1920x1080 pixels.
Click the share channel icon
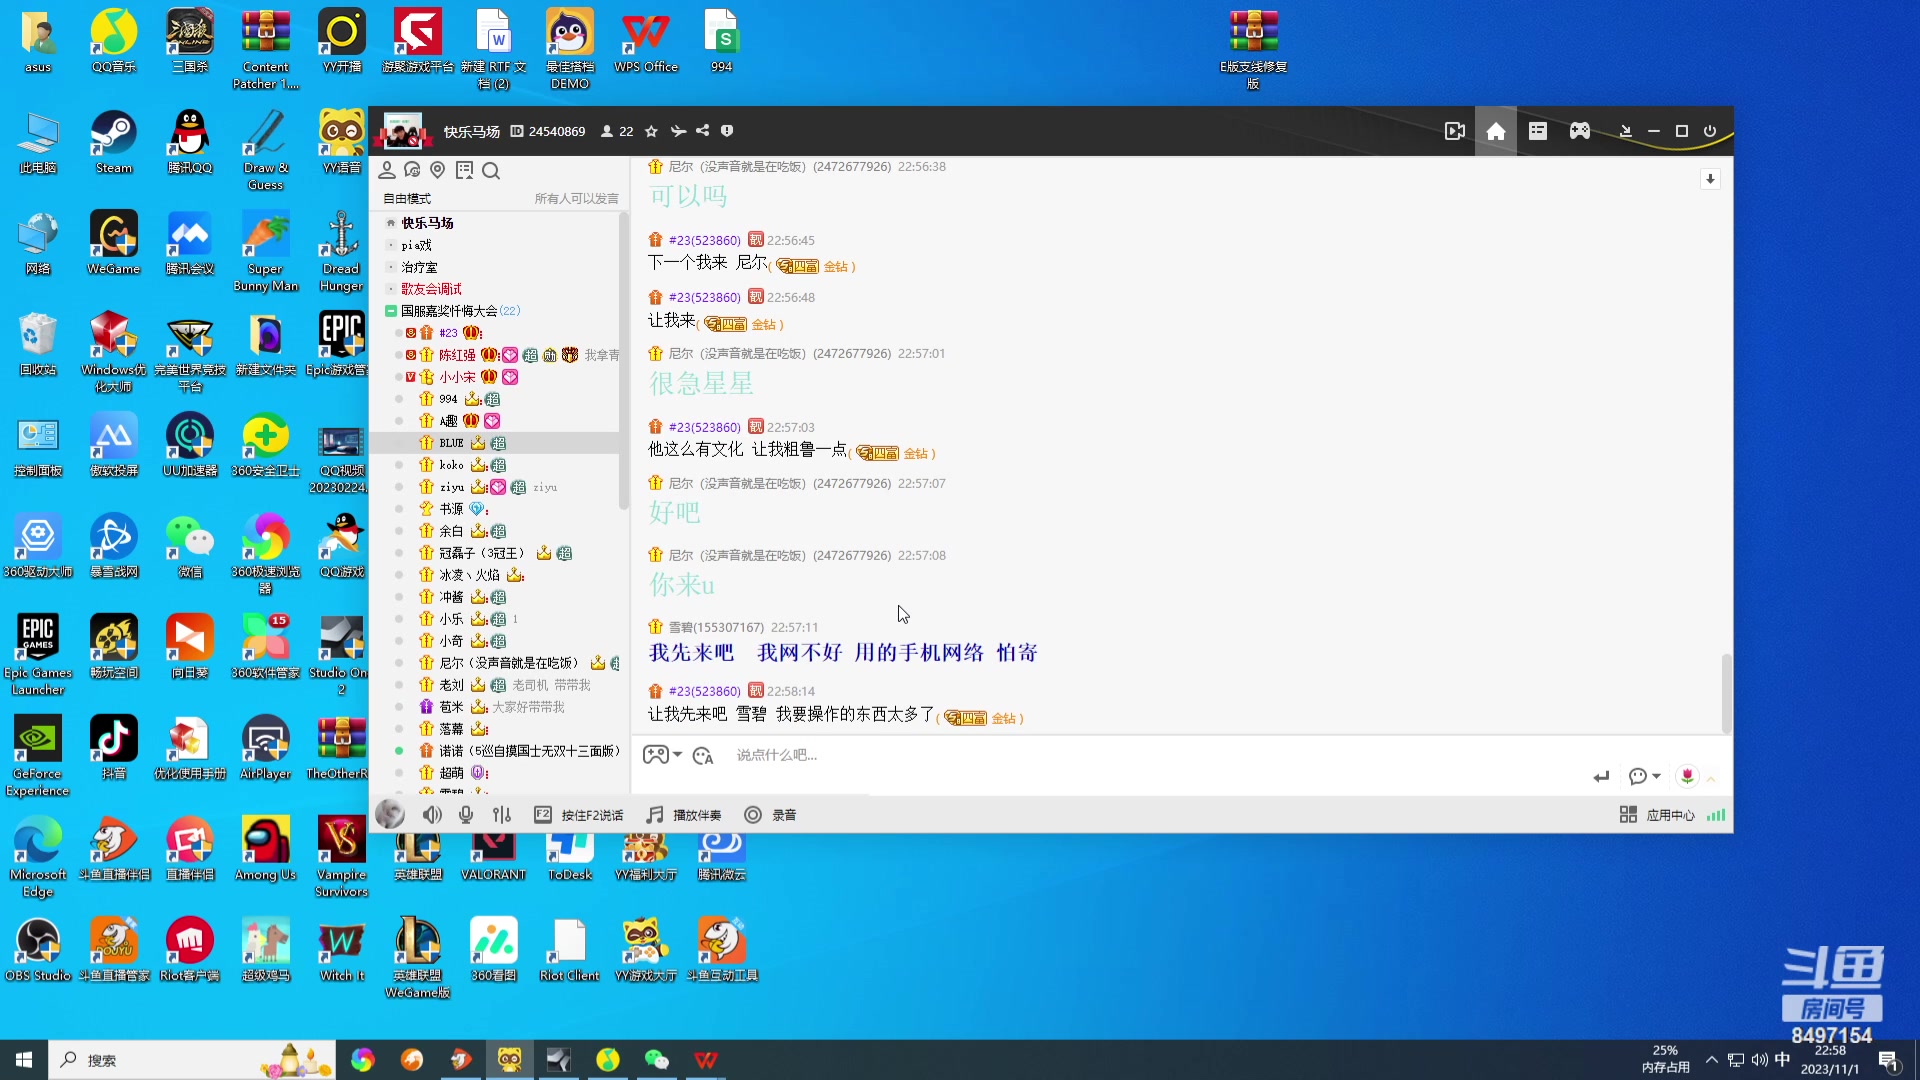[x=703, y=131]
